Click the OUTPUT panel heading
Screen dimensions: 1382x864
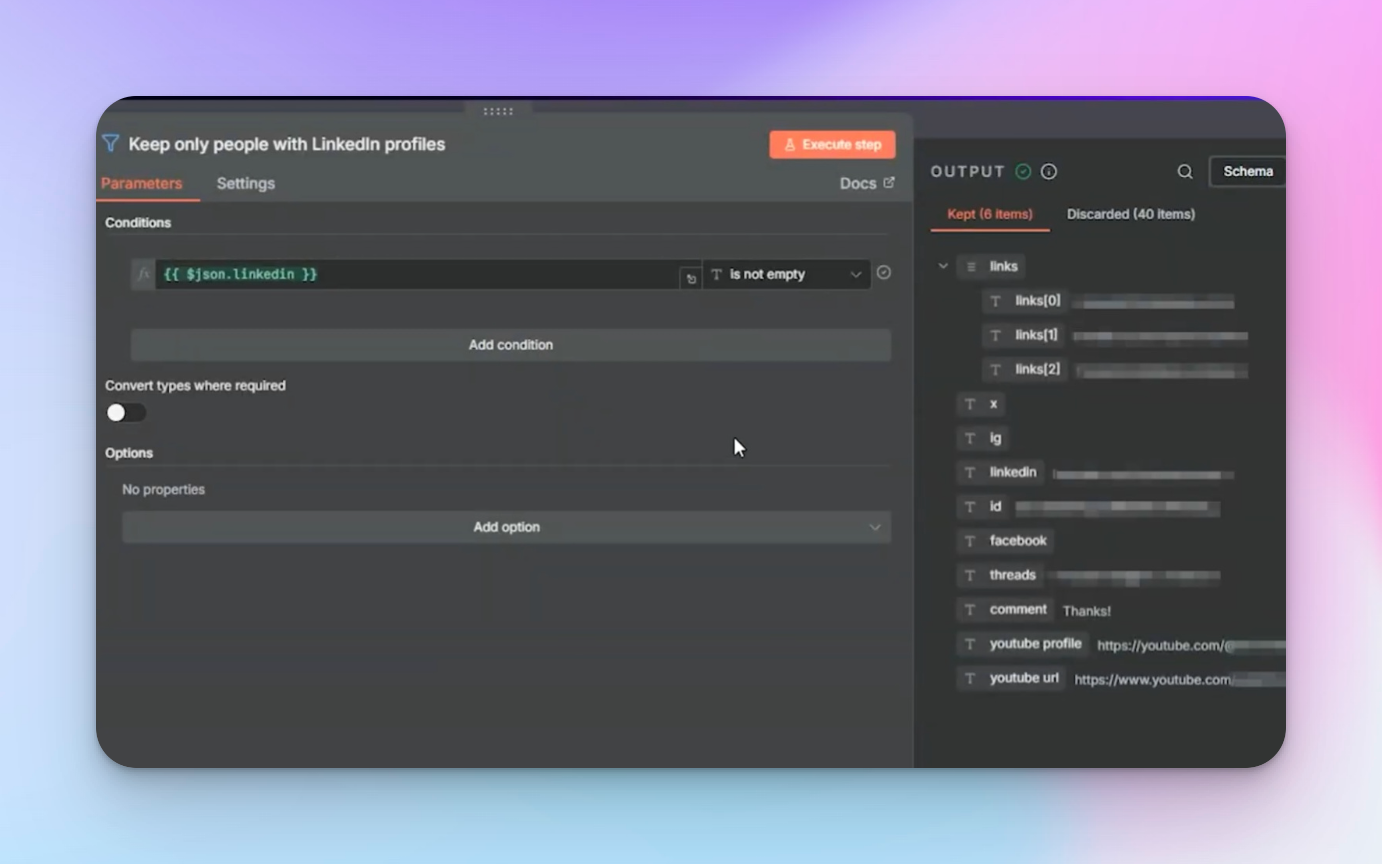968,171
